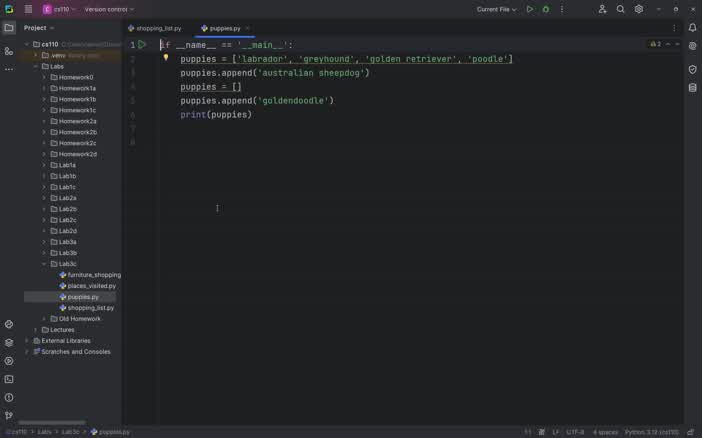
Task: Open the Current File run configuration dropdown
Action: point(497,9)
